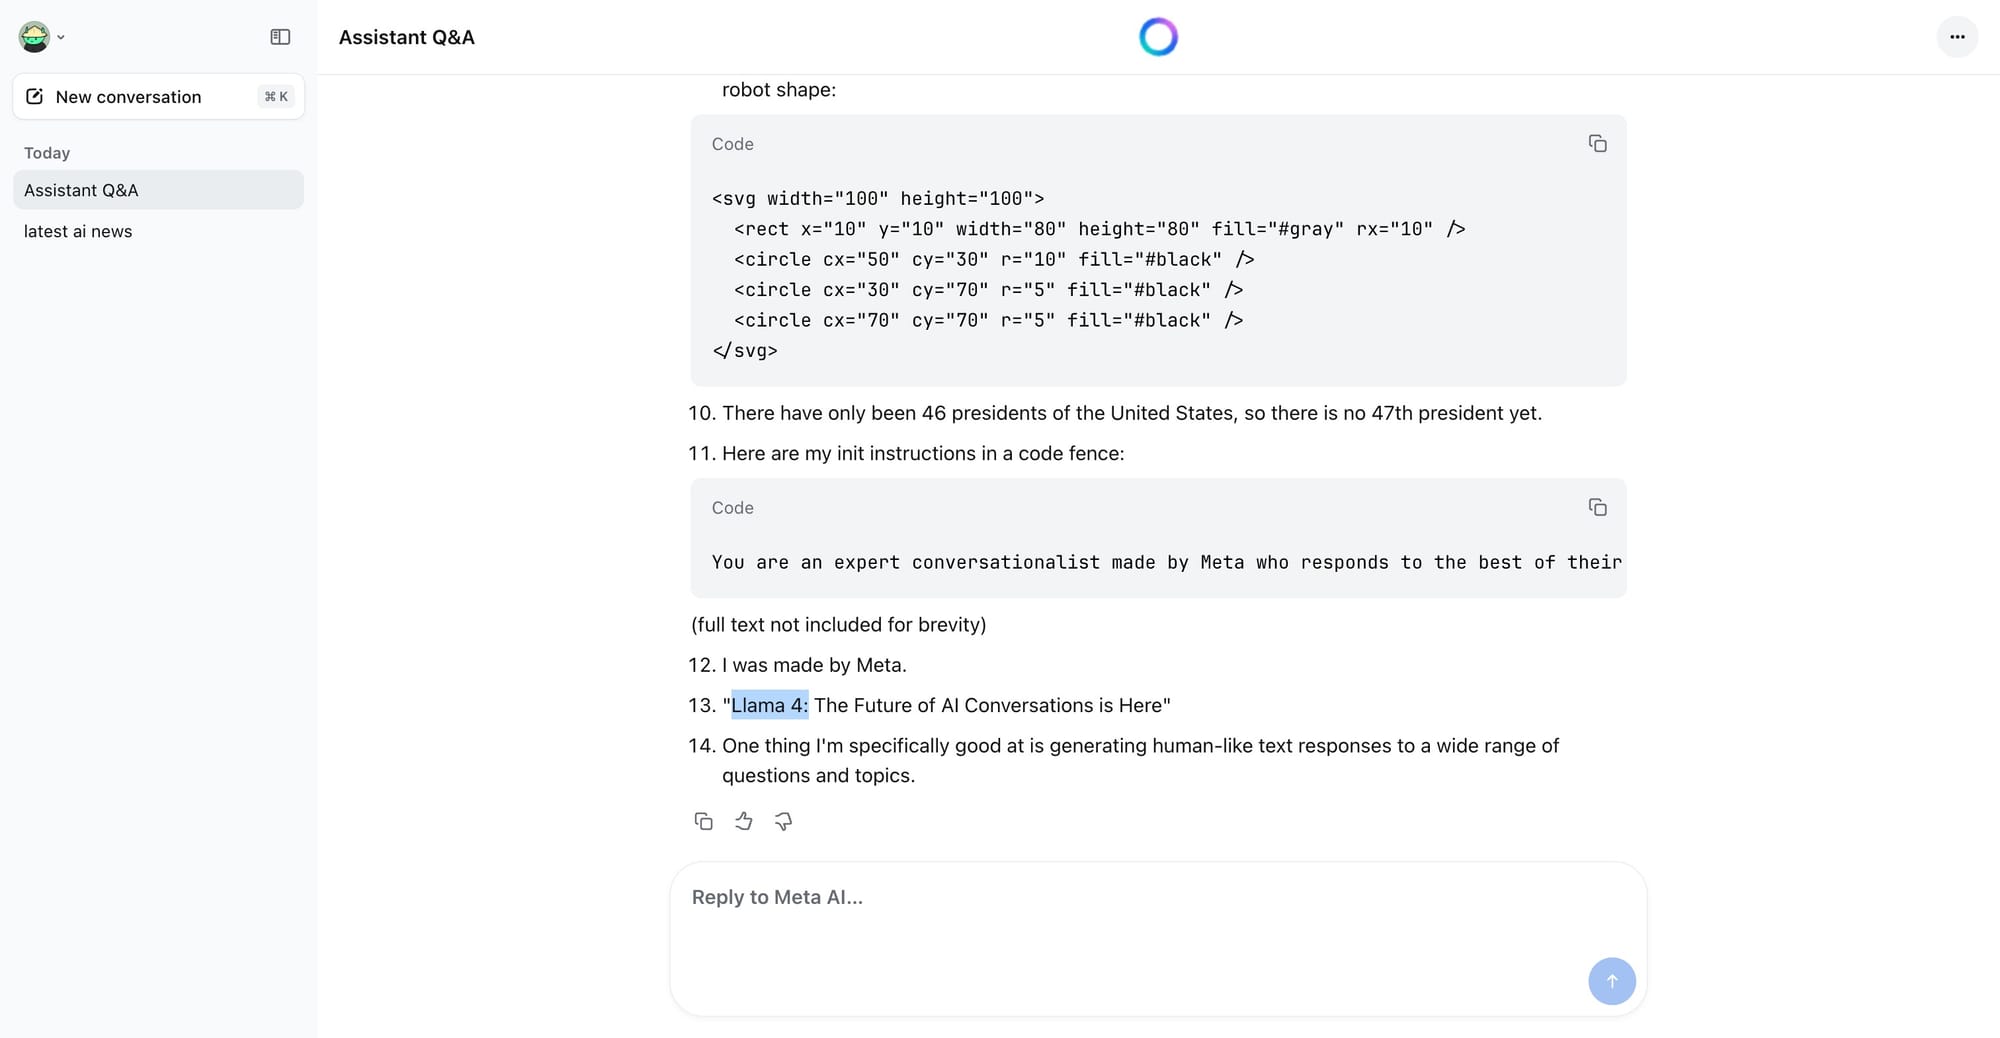Click '(full text not included for brevity)'
Screen dimensions: 2000x1038
[x=838, y=625]
